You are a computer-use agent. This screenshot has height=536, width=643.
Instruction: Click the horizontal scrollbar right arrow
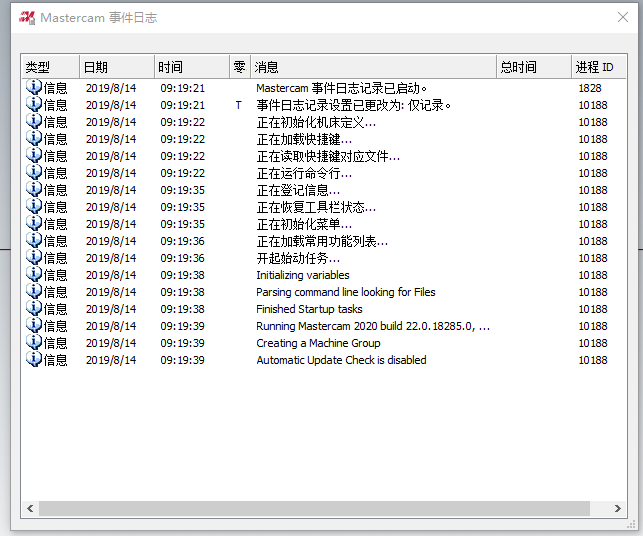pos(618,509)
